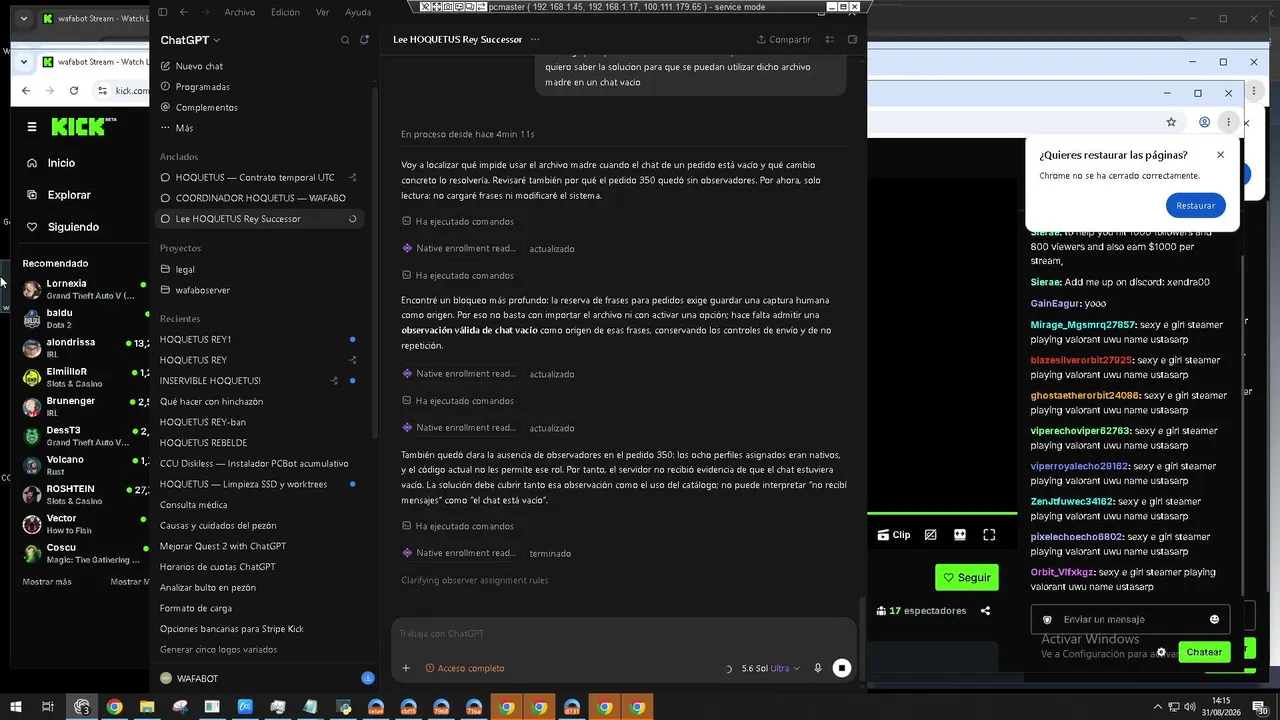Open the search chats magnifier icon
Screen dimensions: 1280x720
tap(345, 40)
